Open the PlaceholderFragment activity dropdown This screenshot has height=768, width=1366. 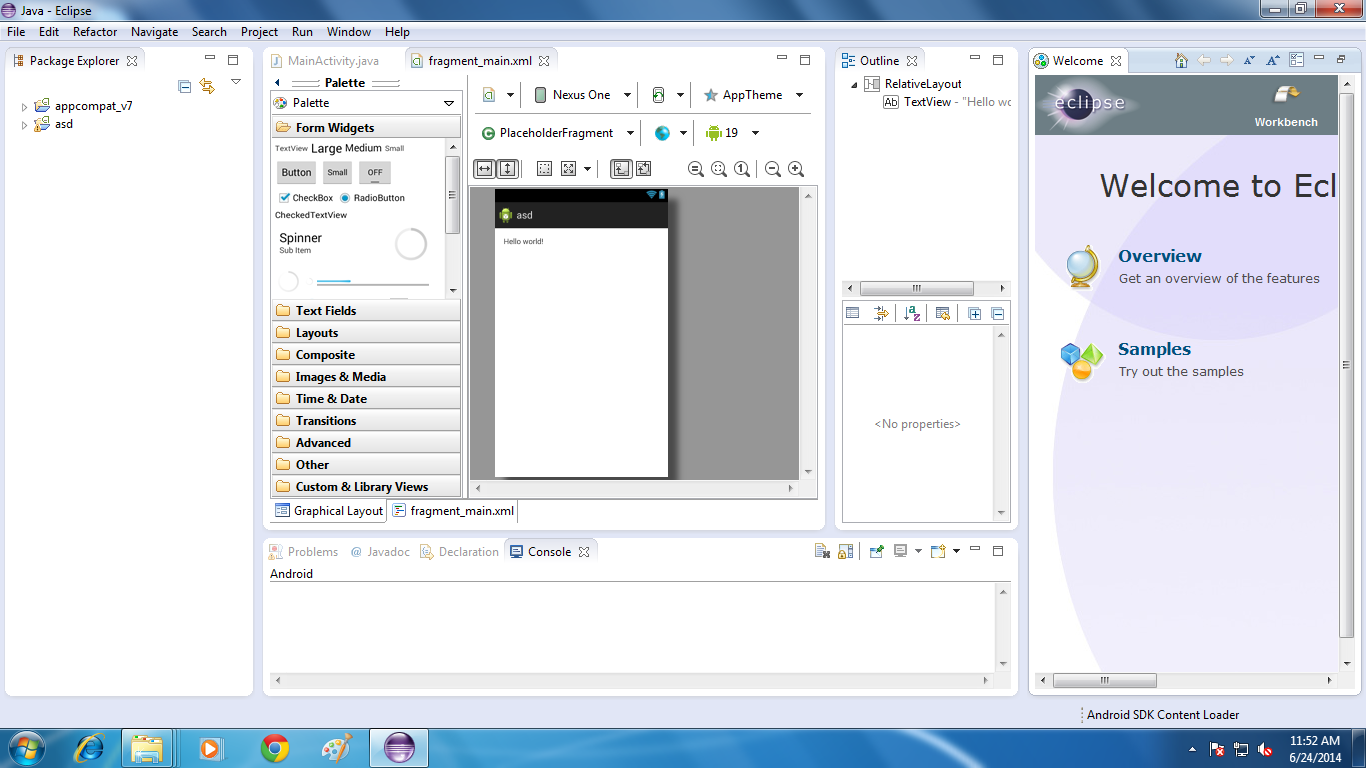[x=559, y=133]
